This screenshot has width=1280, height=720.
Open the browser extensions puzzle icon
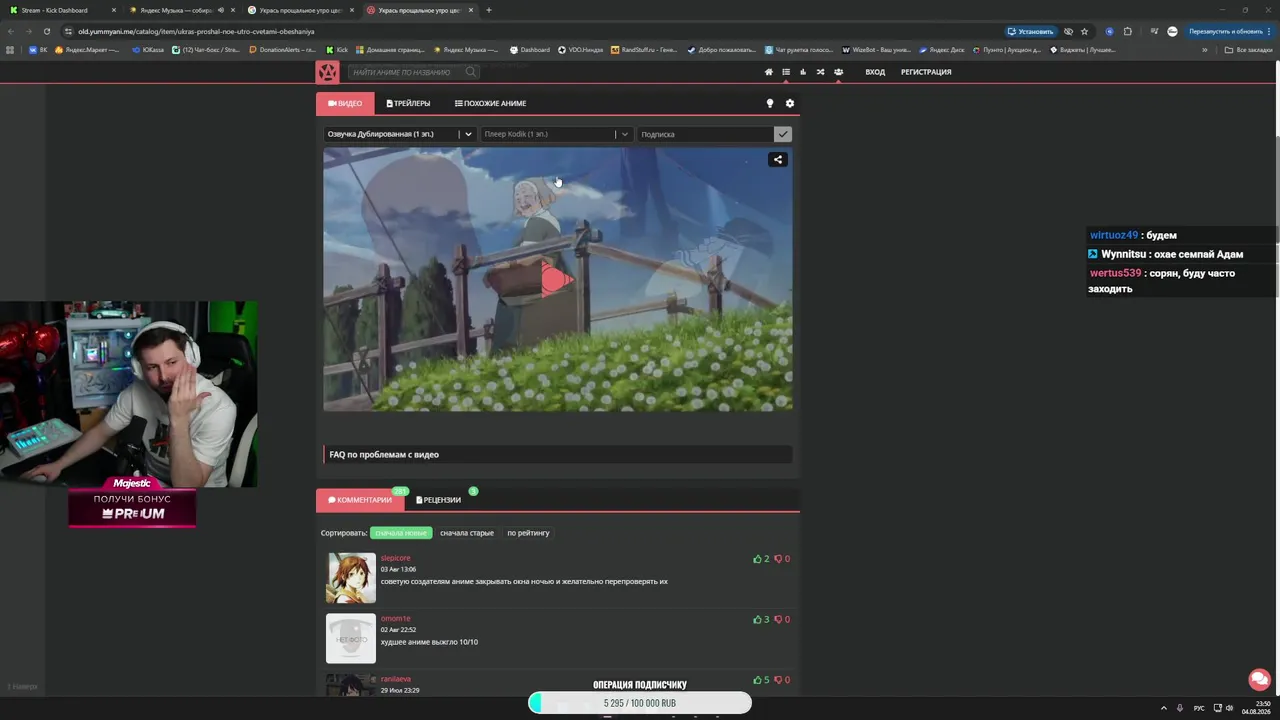click(1128, 31)
